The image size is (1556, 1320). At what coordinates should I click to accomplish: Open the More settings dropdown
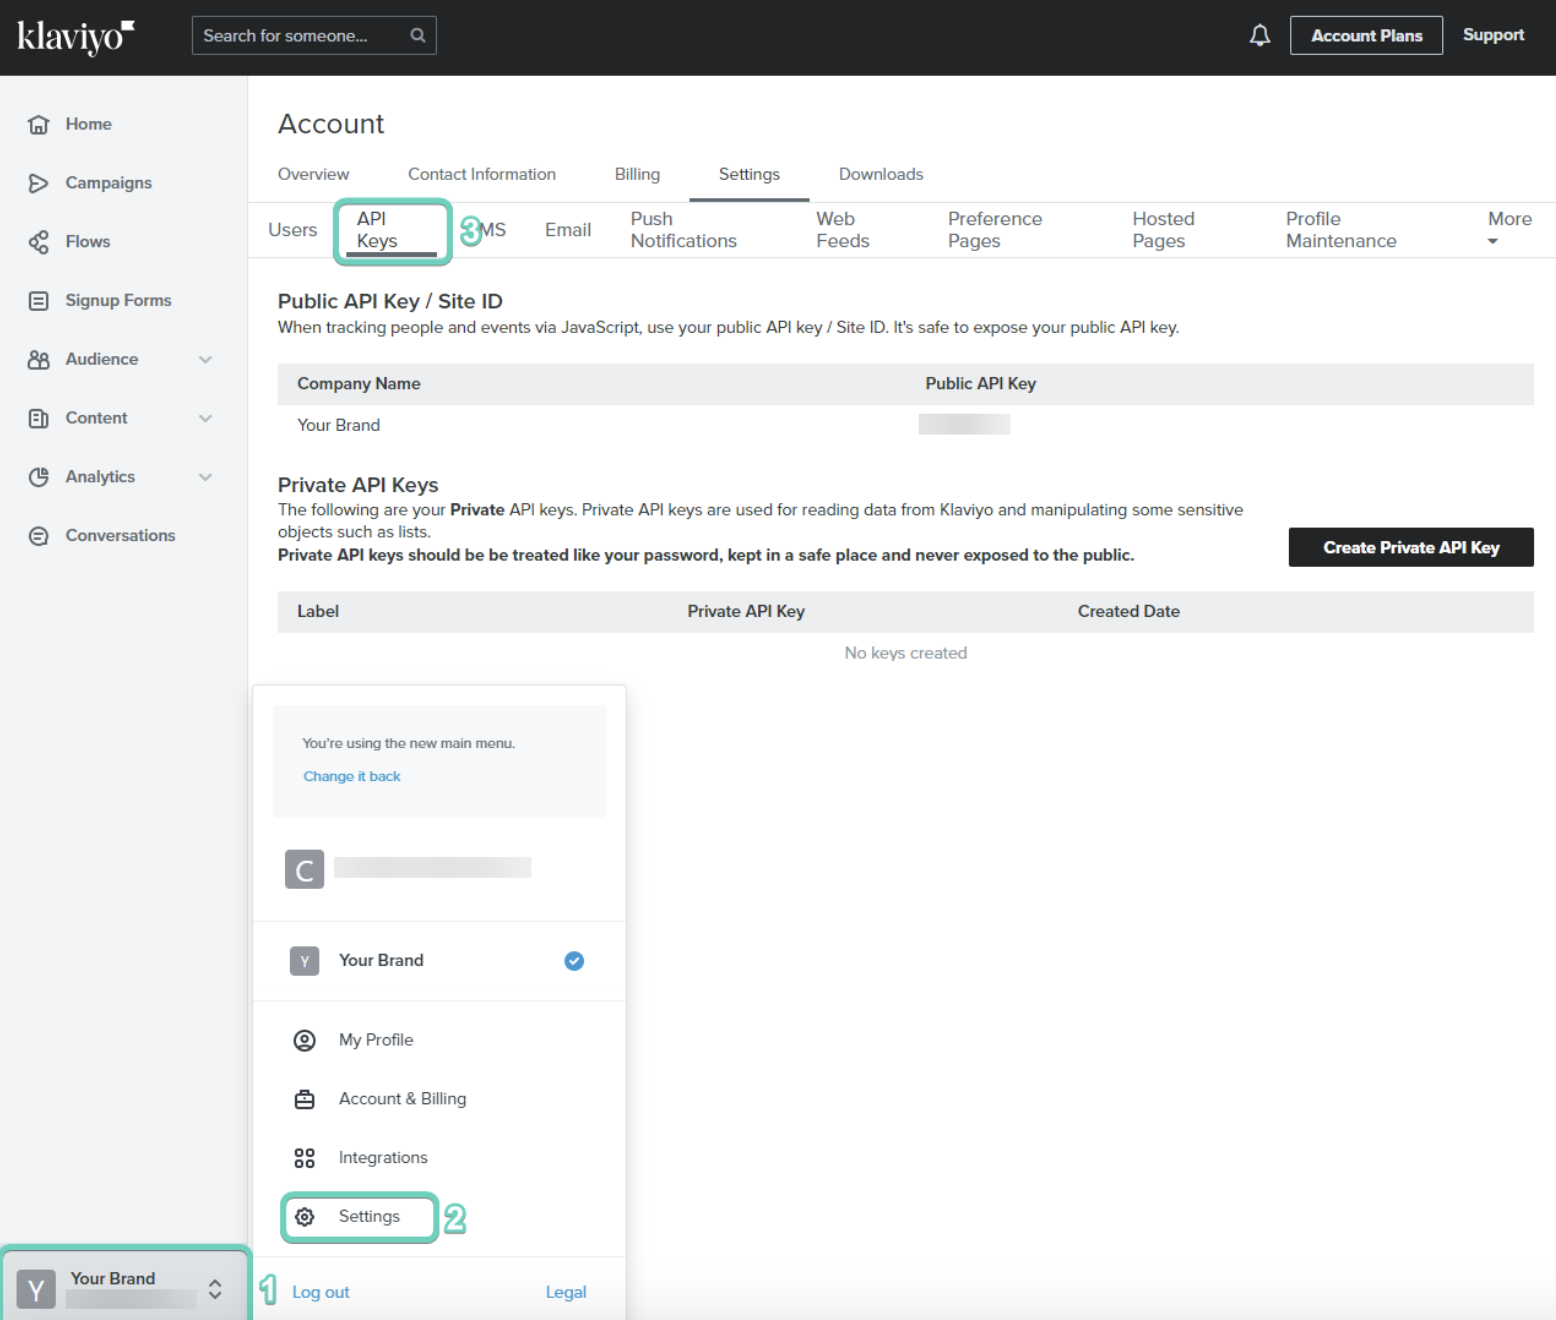click(x=1509, y=229)
